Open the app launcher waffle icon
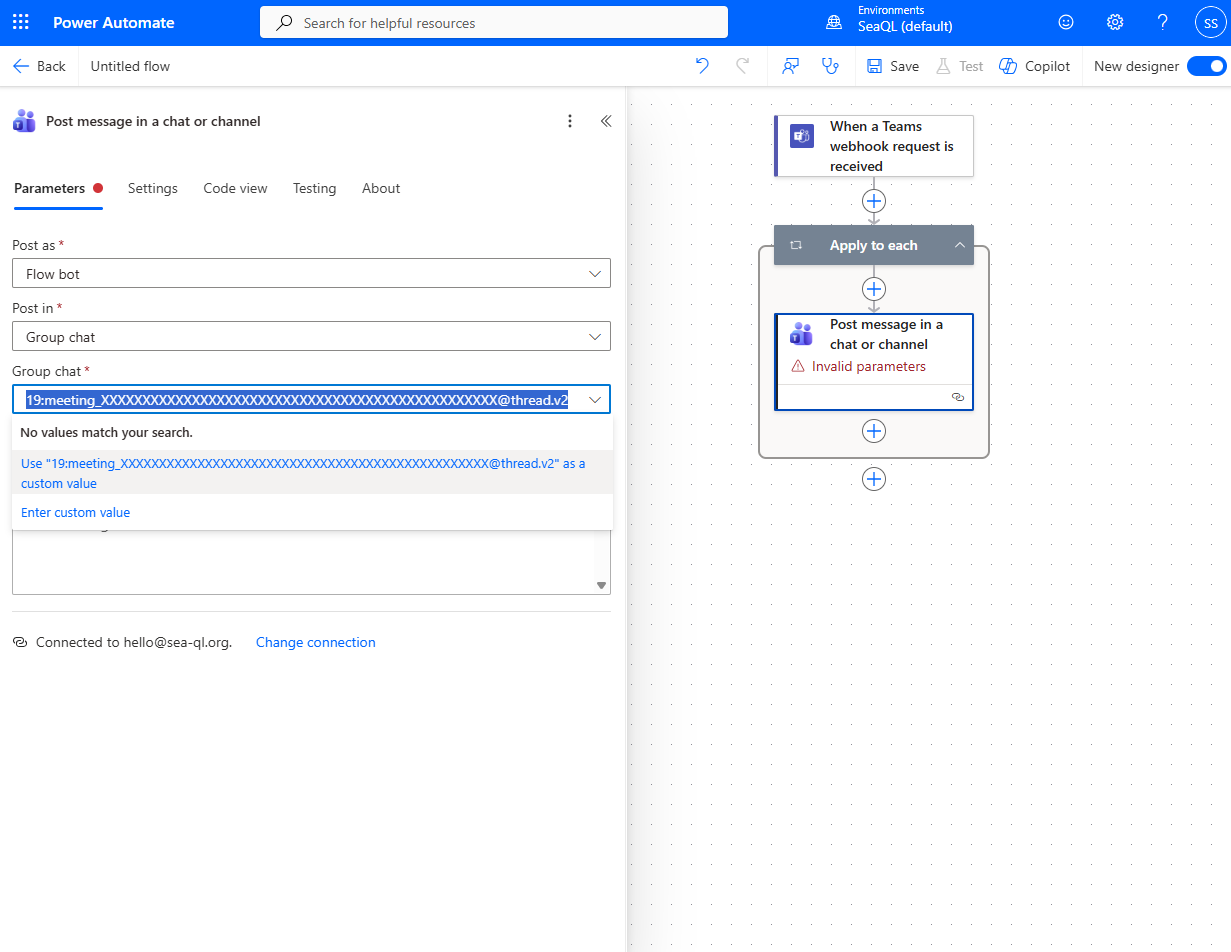The image size is (1231, 952). point(21,22)
